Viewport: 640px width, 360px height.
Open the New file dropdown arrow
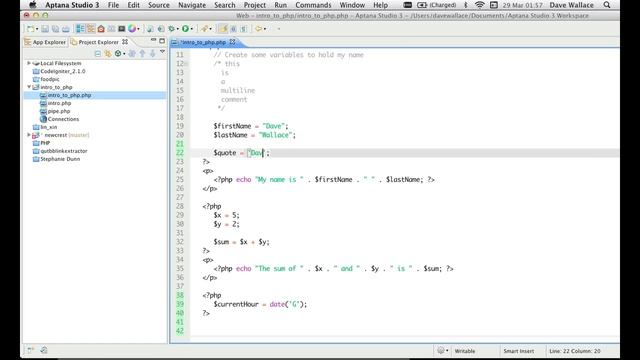pos(37,29)
